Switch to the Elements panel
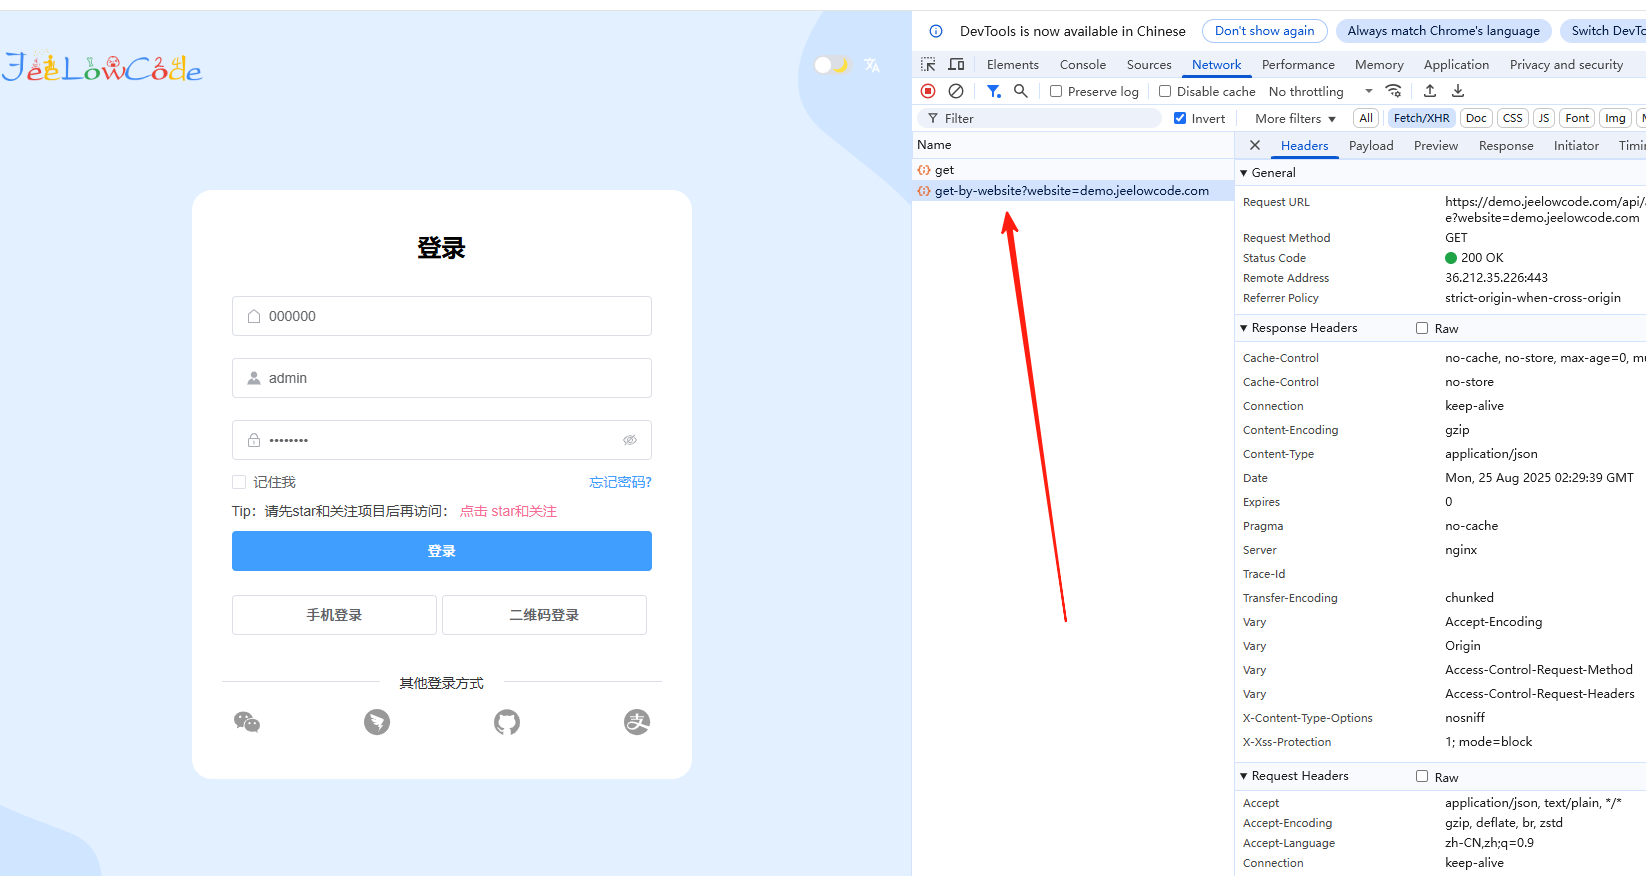Viewport: 1646px width, 876px height. [1013, 64]
